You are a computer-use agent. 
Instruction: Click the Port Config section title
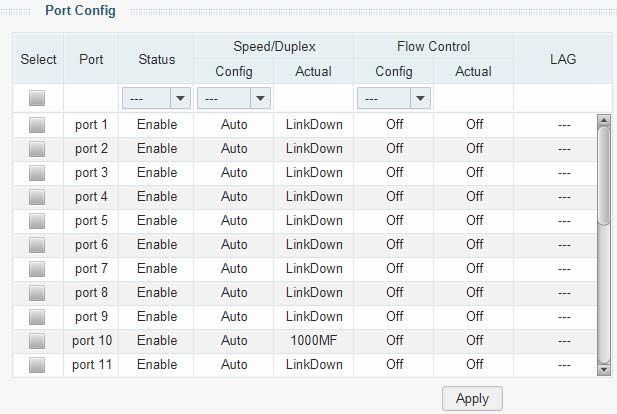(x=80, y=10)
